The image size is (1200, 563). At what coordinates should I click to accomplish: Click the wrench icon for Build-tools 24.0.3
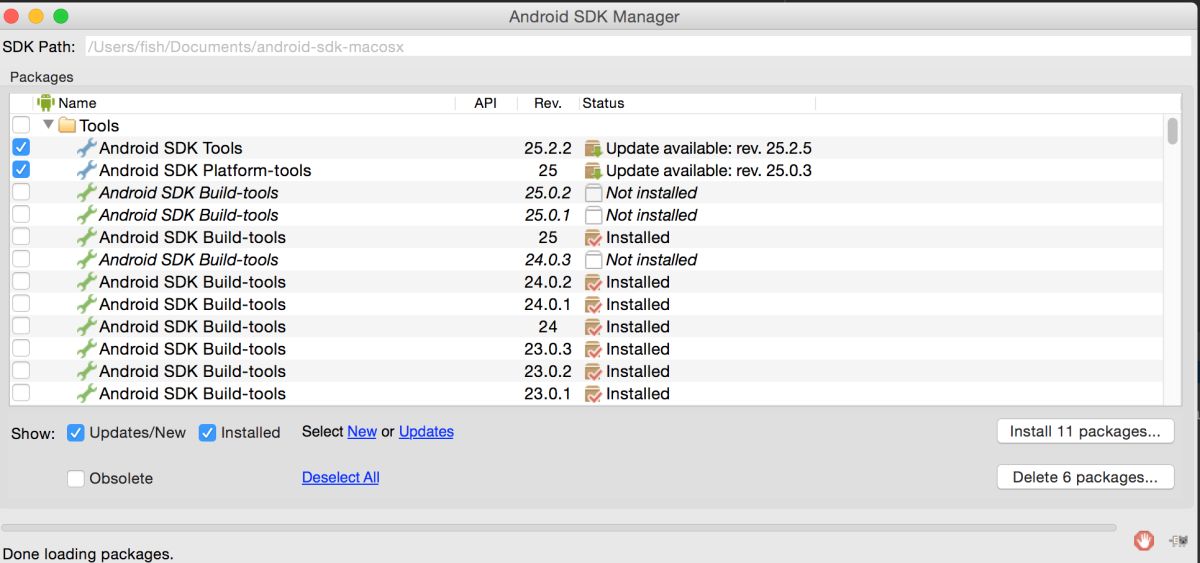click(x=87, y=259)
